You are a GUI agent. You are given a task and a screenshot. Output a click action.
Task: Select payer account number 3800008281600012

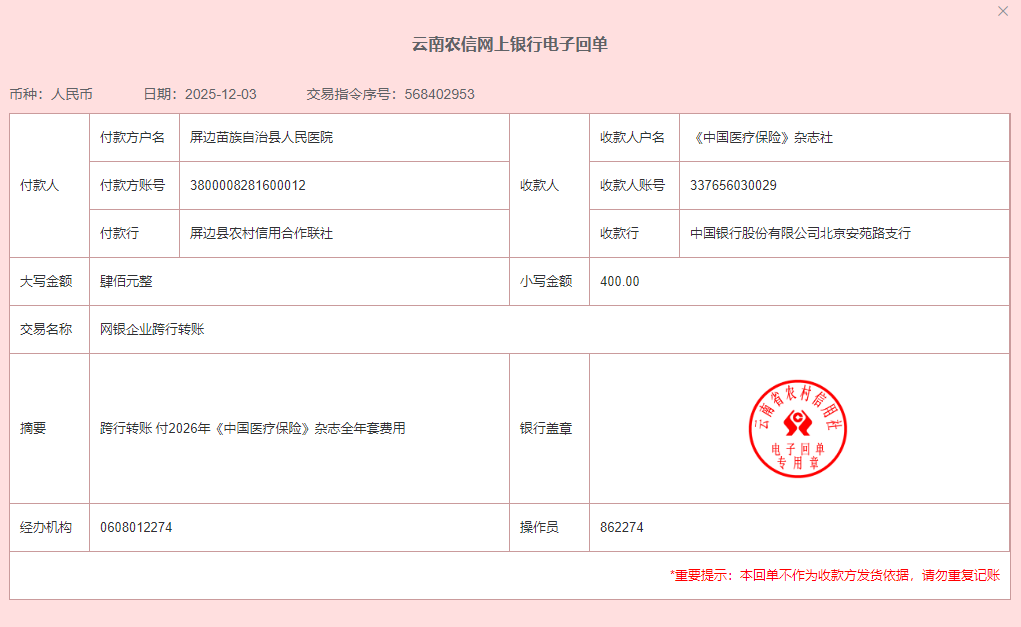(x=248, y=185)
